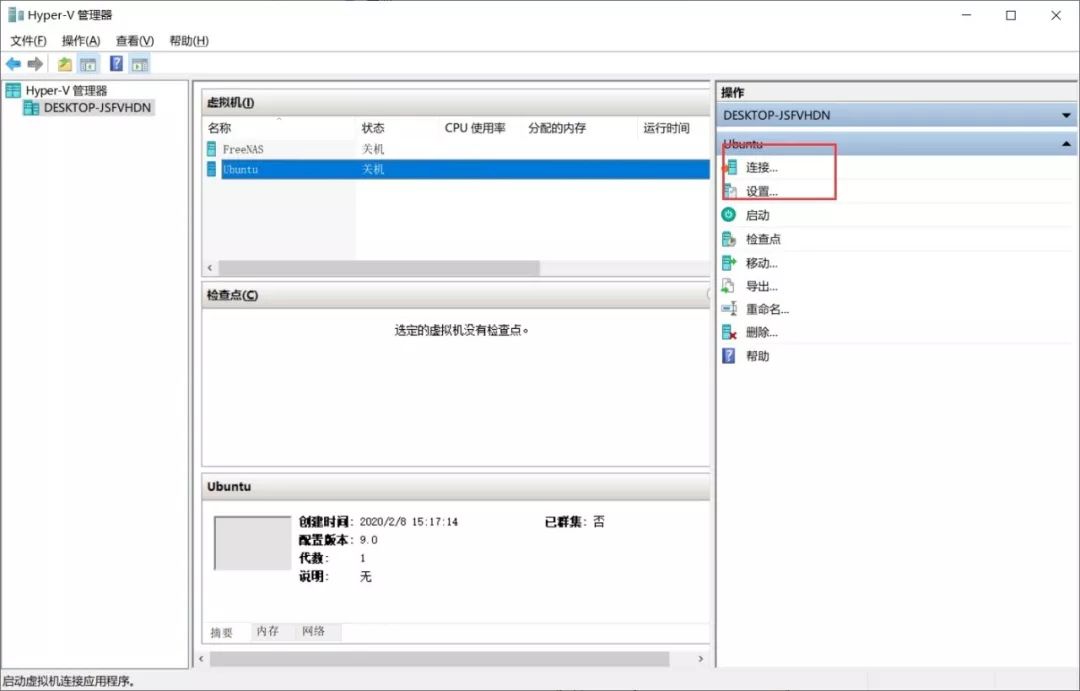Open the 查看(V) menu

tap(134, 41)
